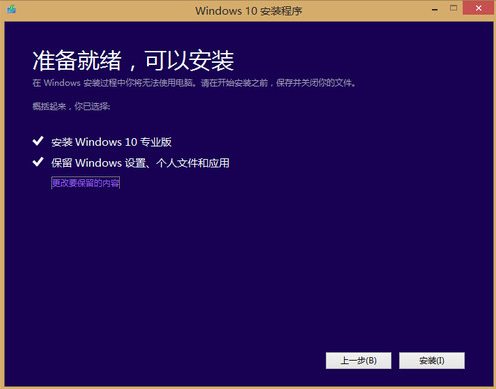Go back with the 上一步(B) button
Screen dimensions: 496x389
(x=358, y=361)
